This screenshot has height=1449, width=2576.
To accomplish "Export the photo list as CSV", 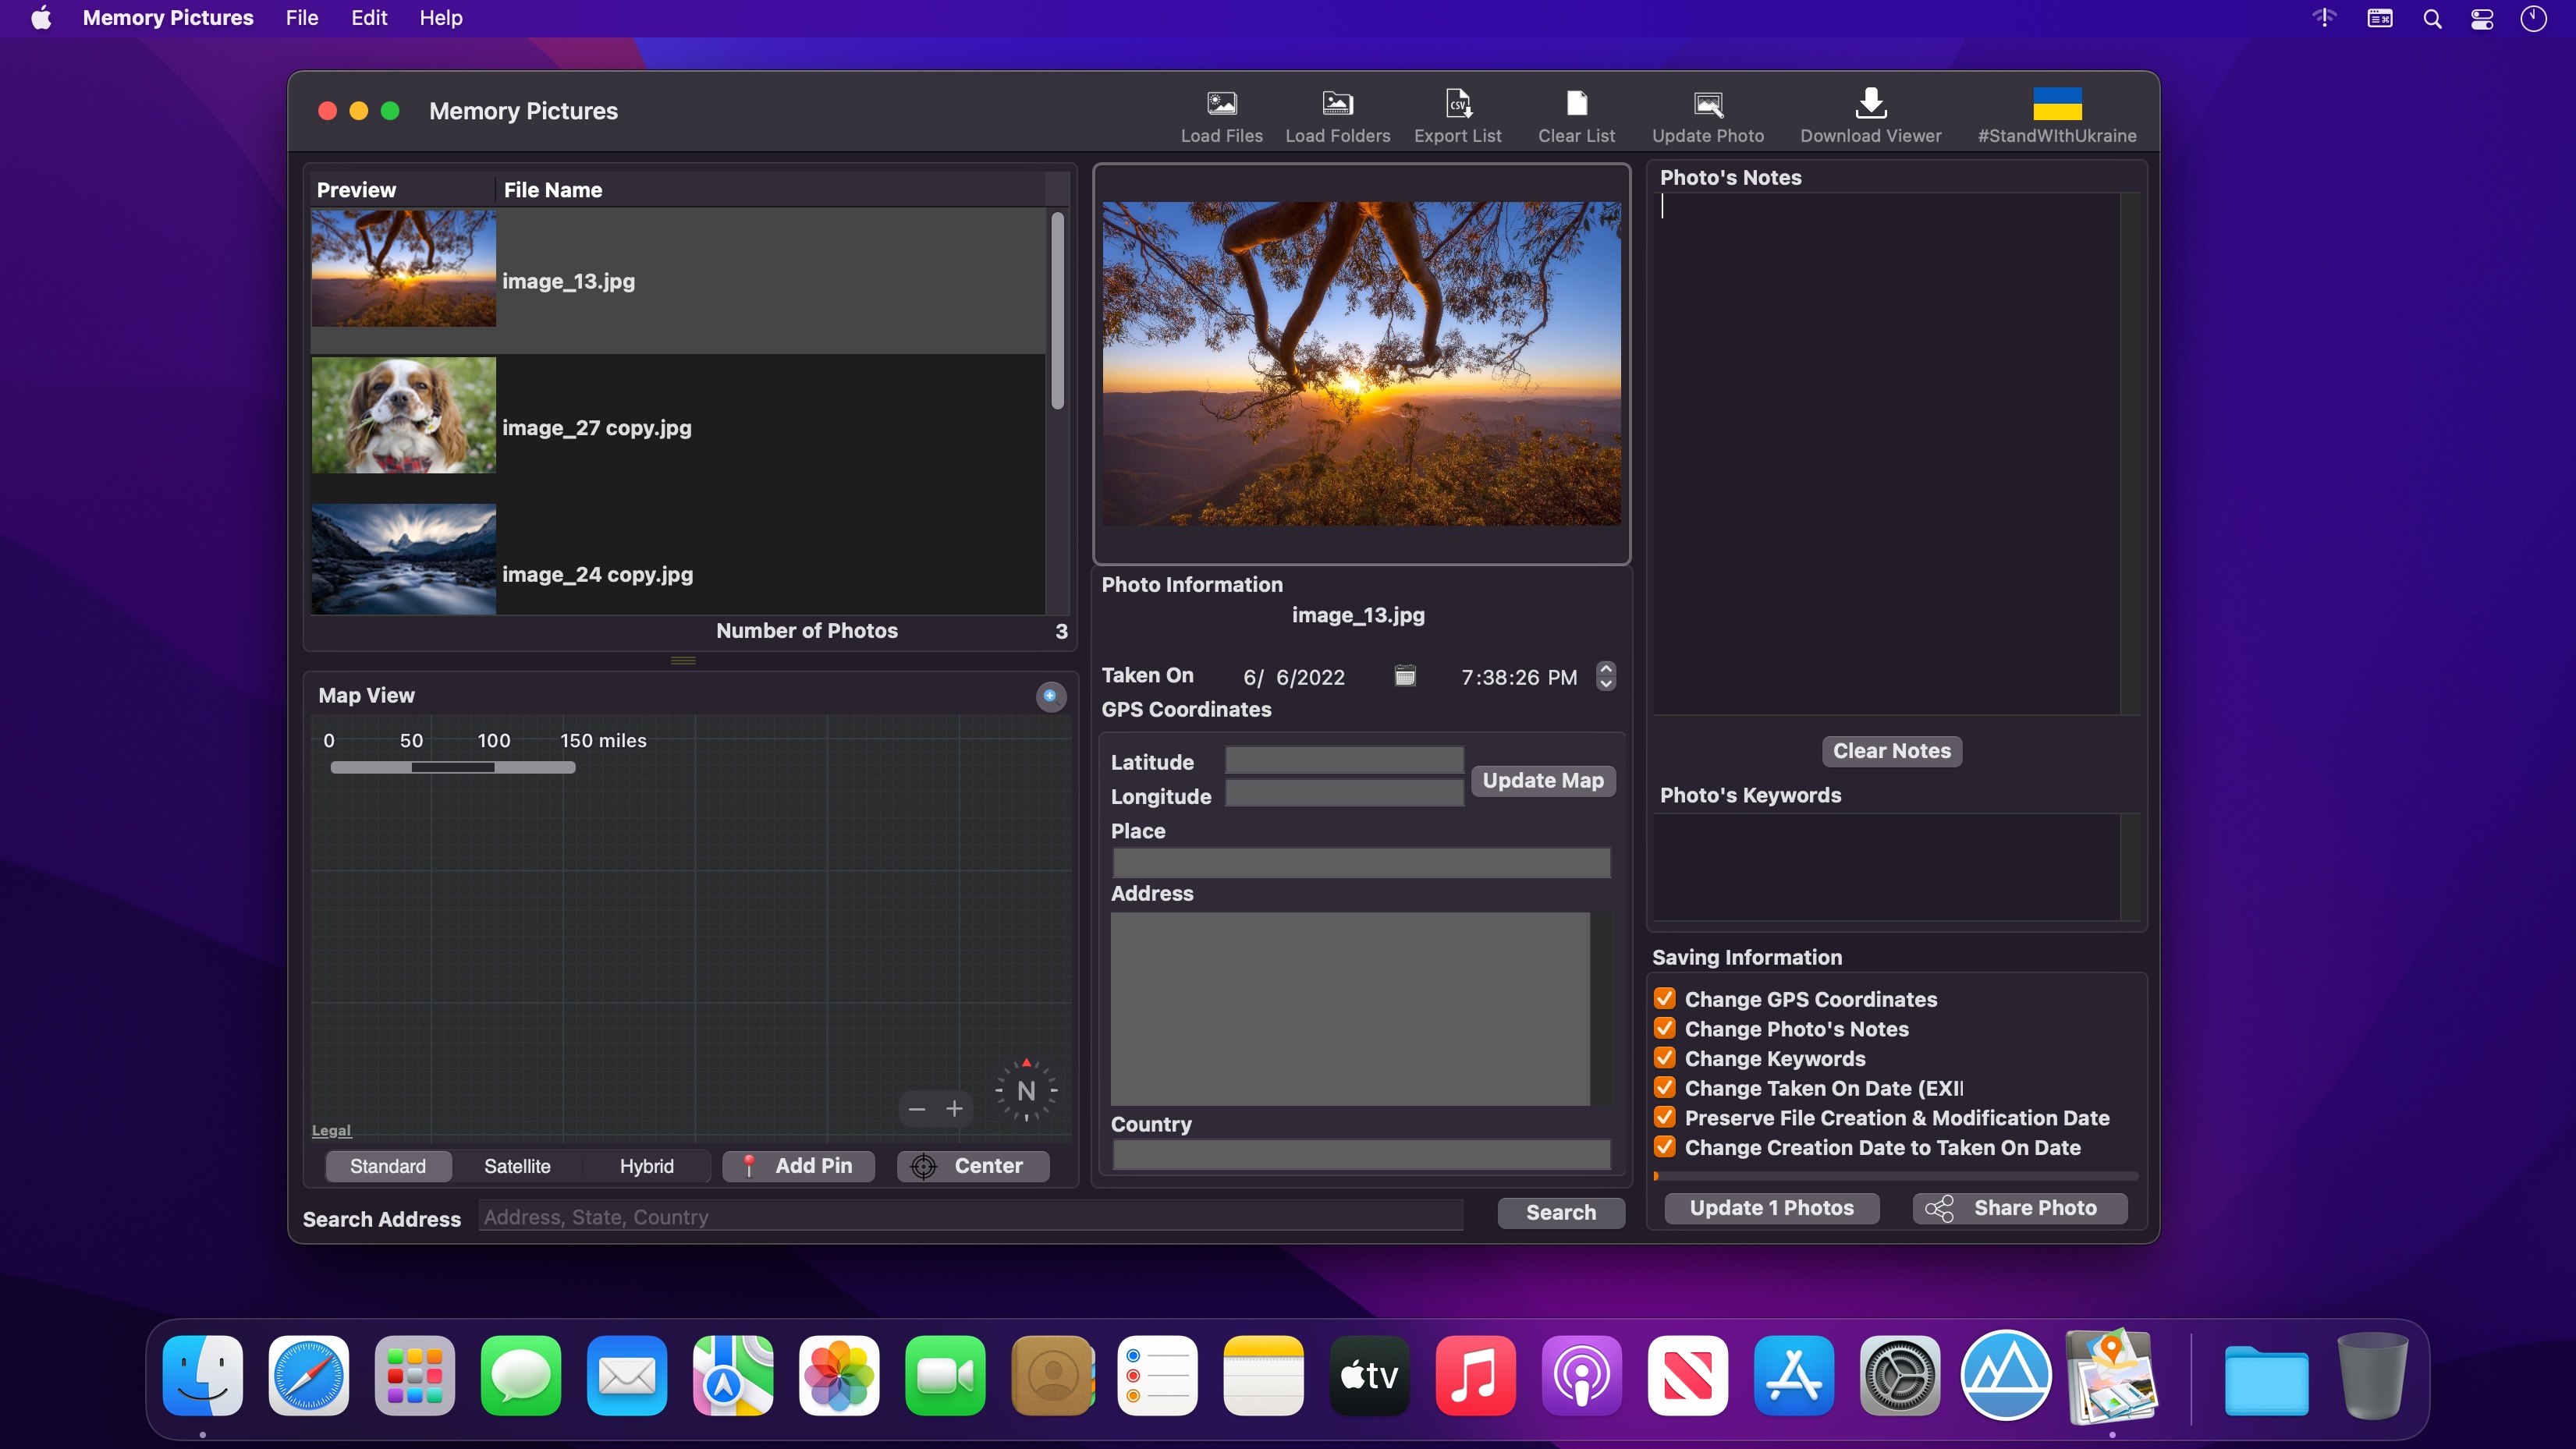I will pyautogui.click(x=1457, y=103).
